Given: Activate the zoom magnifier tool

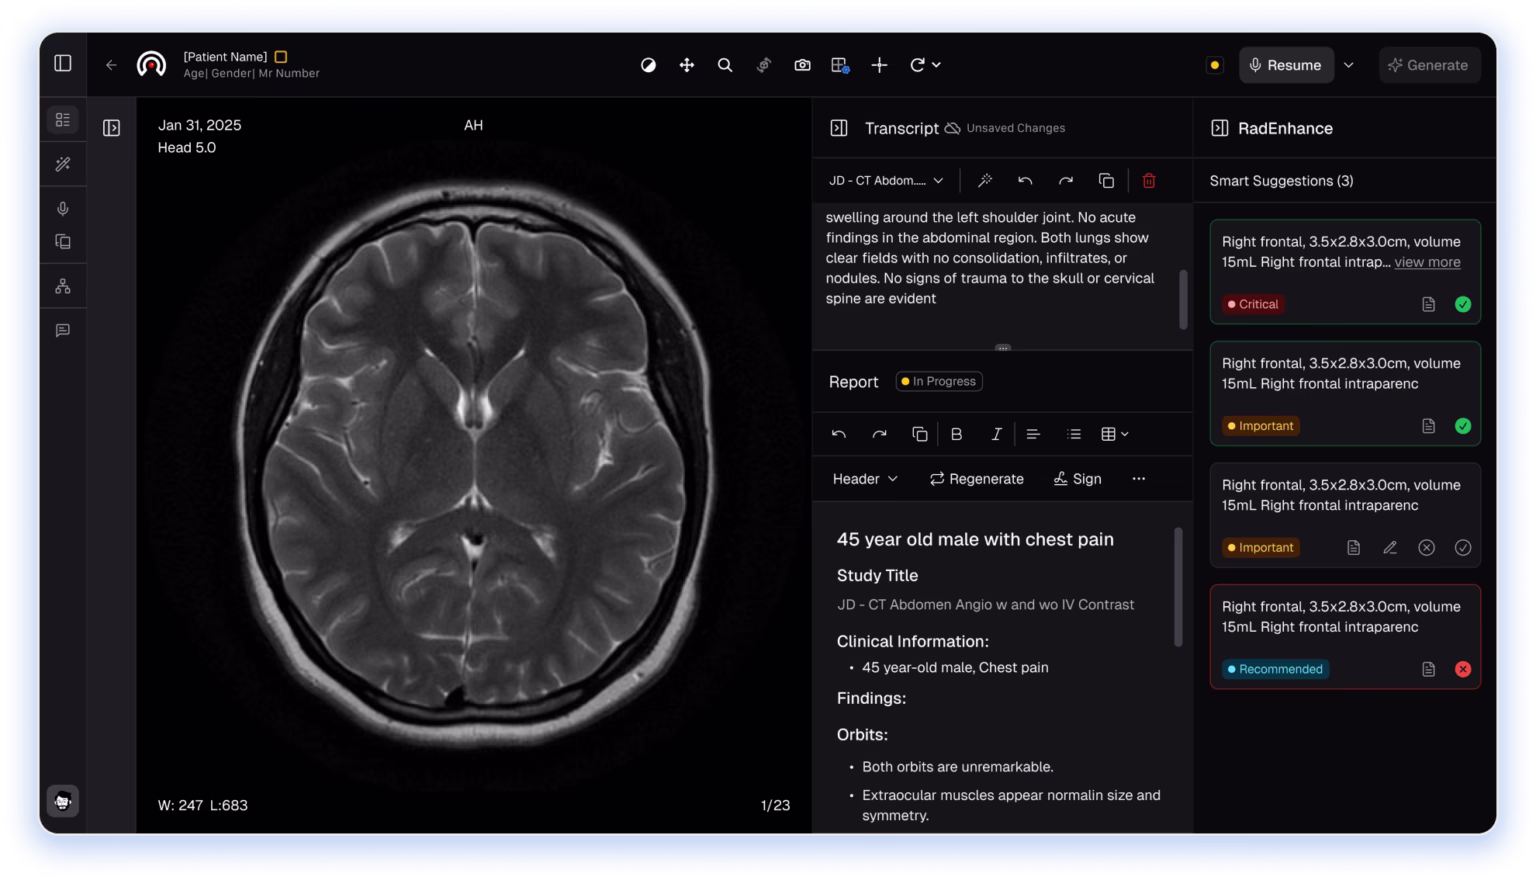Looking at the screenshot, I should click(725, 65).
